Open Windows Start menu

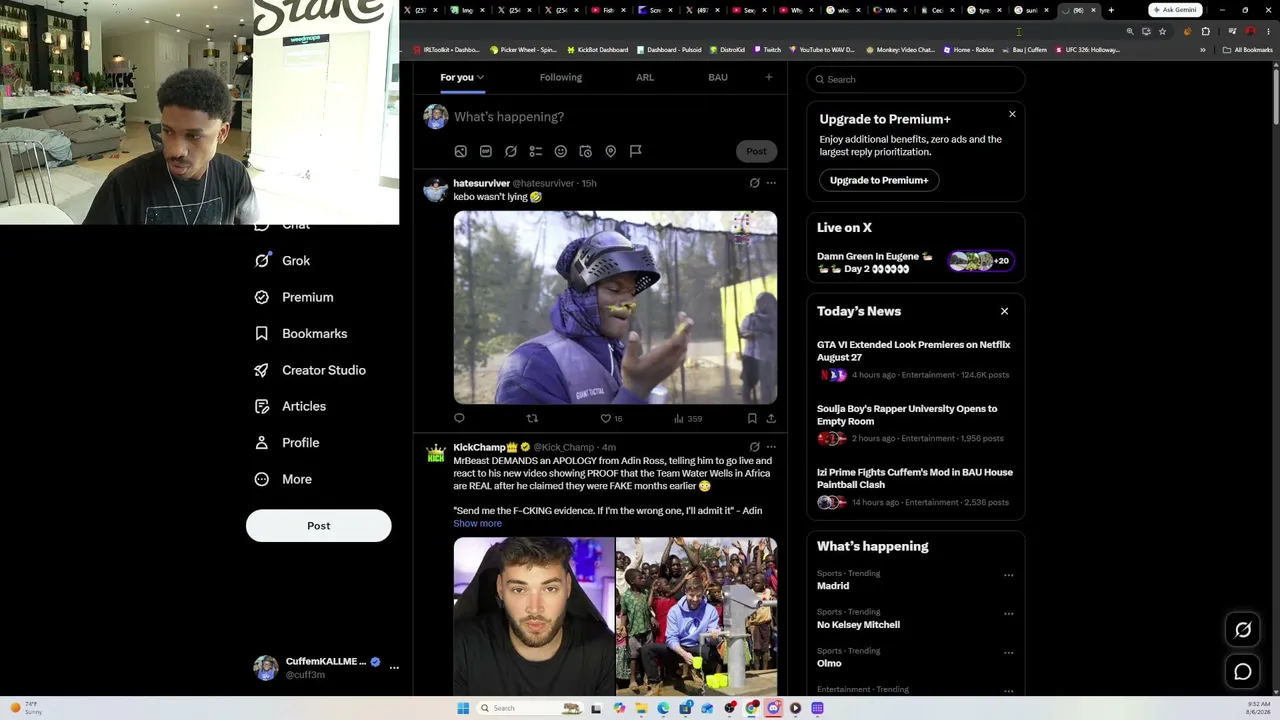(463, 708)
